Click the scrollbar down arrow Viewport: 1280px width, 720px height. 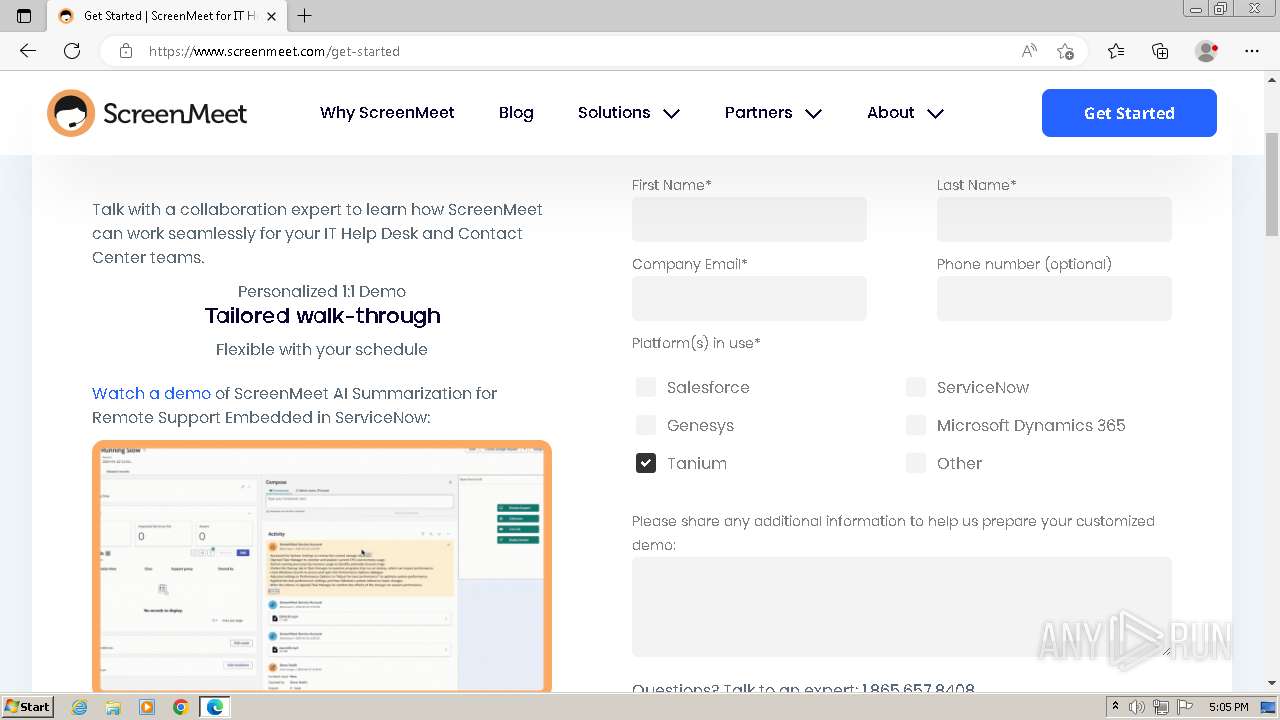[1272, 684]
